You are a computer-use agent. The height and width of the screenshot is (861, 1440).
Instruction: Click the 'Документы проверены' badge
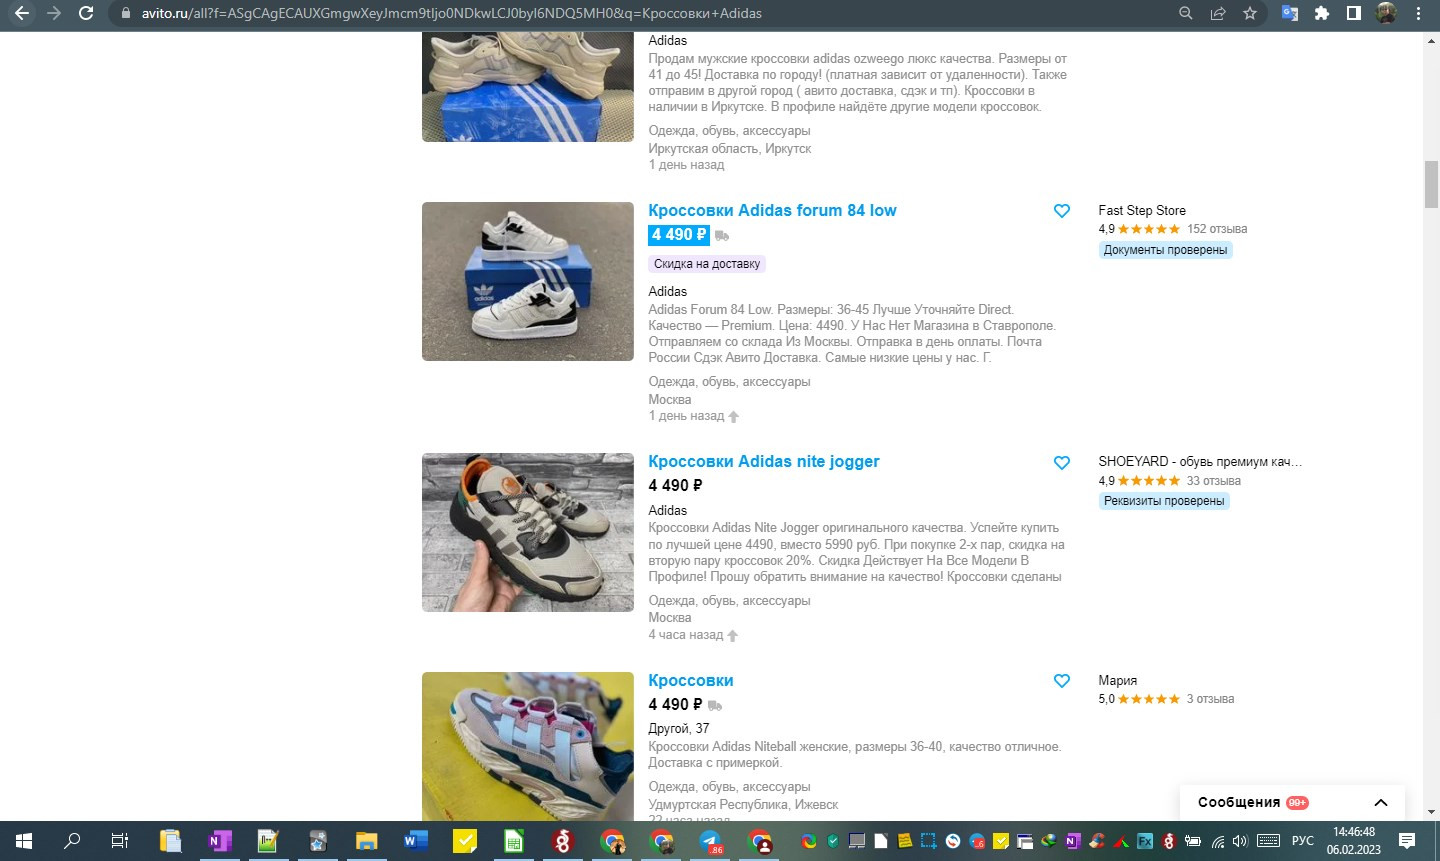(x=1165, y=250)
